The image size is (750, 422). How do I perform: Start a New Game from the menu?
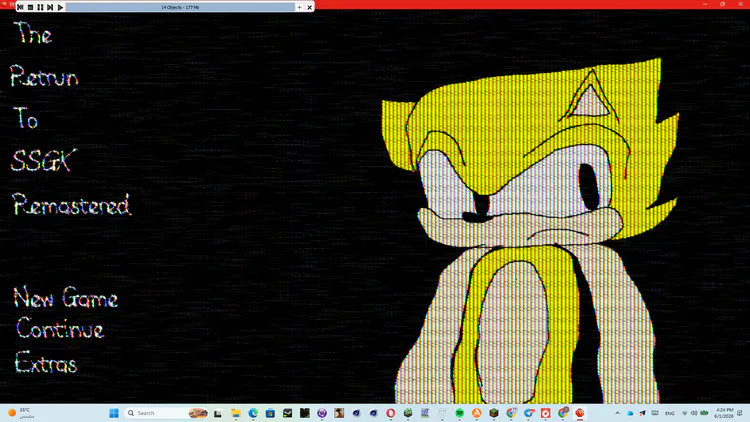pyautogui.click(x=66, y=298)
